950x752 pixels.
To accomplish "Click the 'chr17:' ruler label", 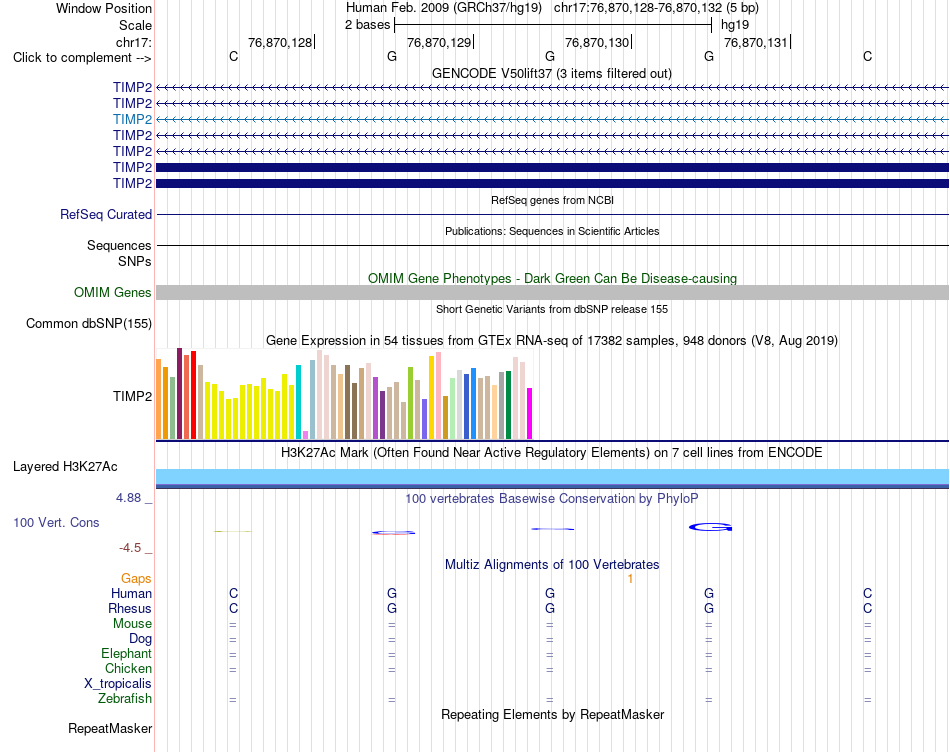I will 134,42.
